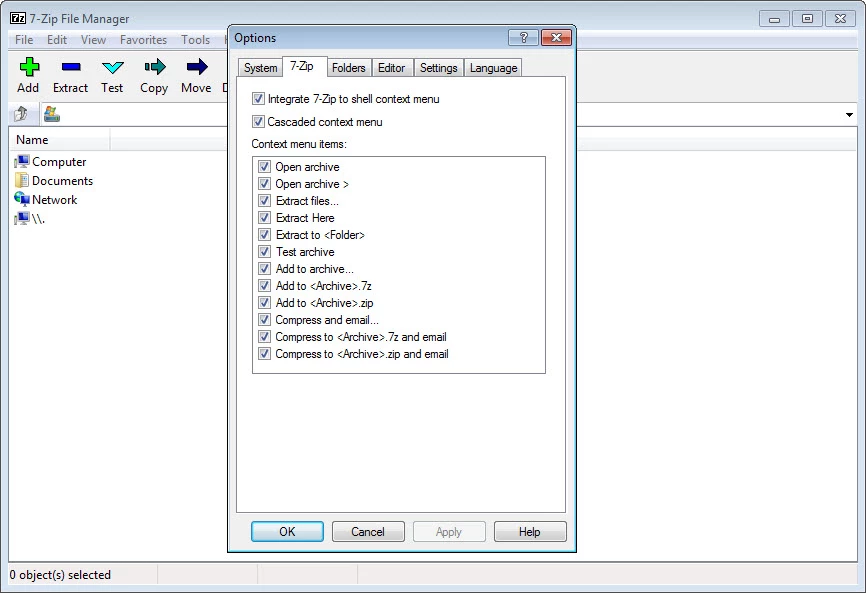Toggle the Cascaded context menu checkbox
Viewport: 866px width, 593px height.
(x=259, y=122)
